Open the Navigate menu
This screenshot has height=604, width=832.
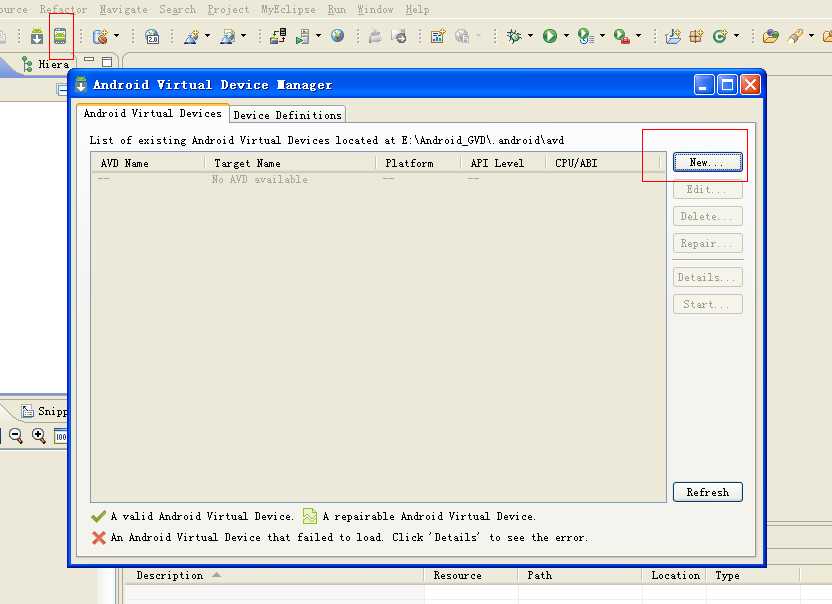coord(124,10)
